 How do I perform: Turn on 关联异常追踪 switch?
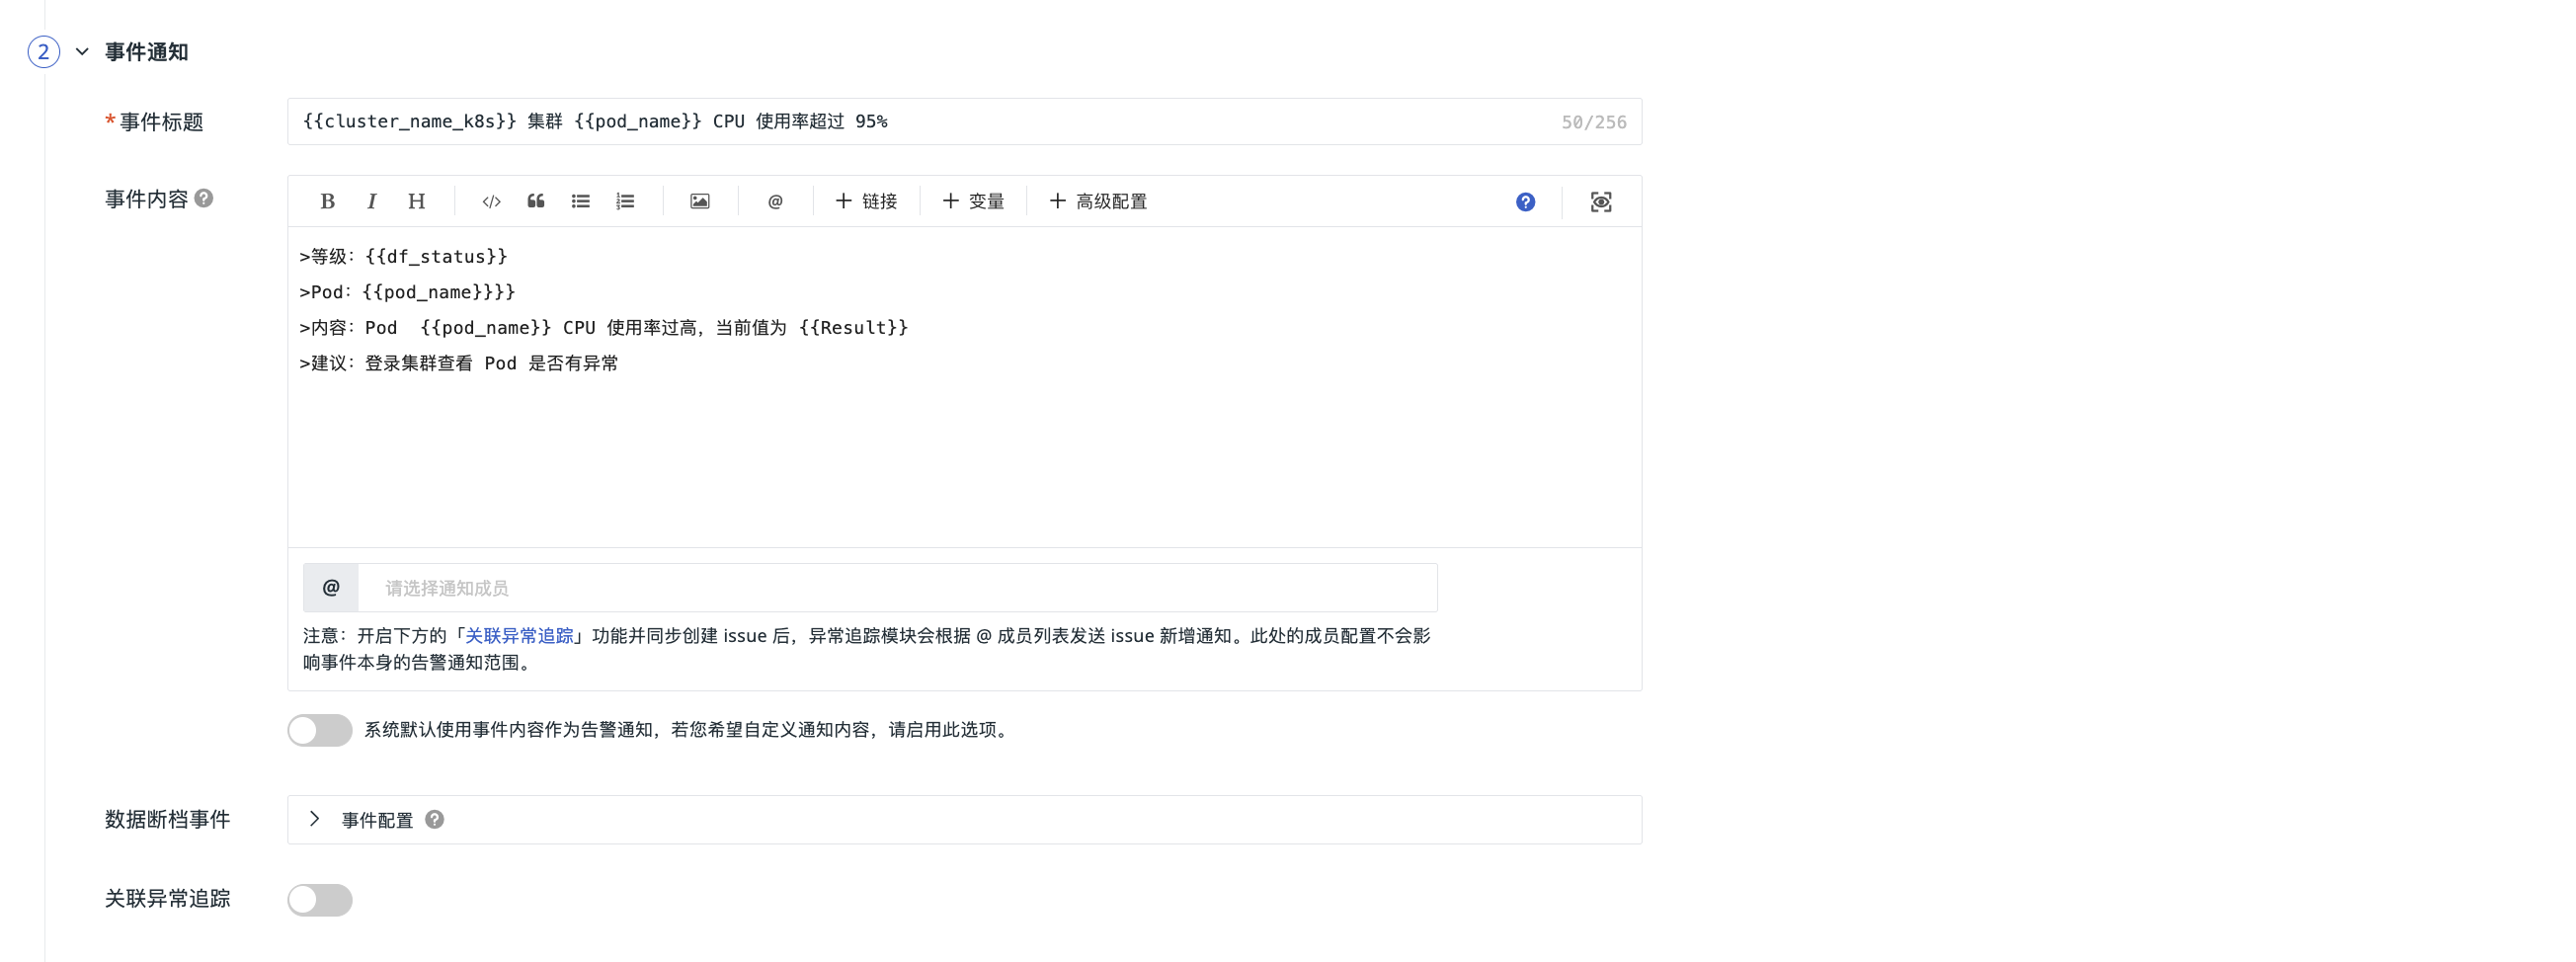pyautogui.click(x=320, y=900)
